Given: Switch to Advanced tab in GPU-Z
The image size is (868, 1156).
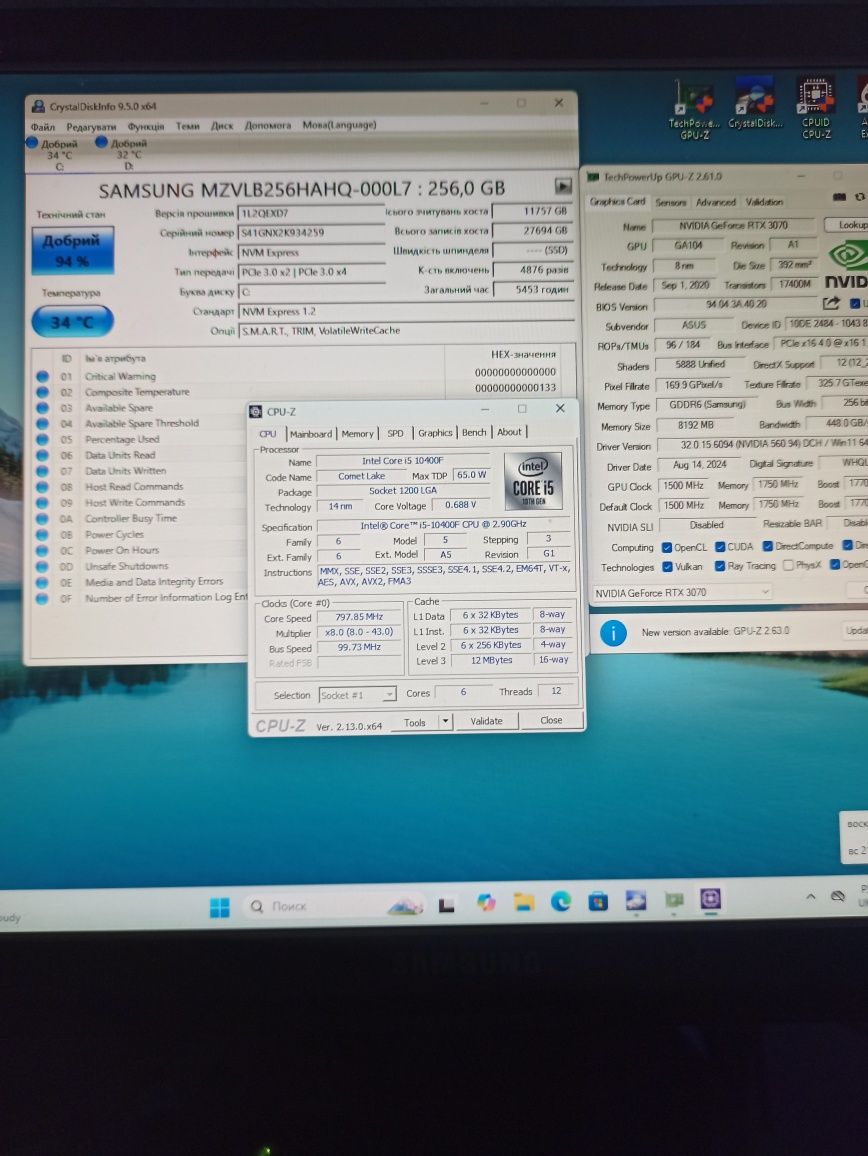Looking at the screenshot, I should (x=715, y=202).
